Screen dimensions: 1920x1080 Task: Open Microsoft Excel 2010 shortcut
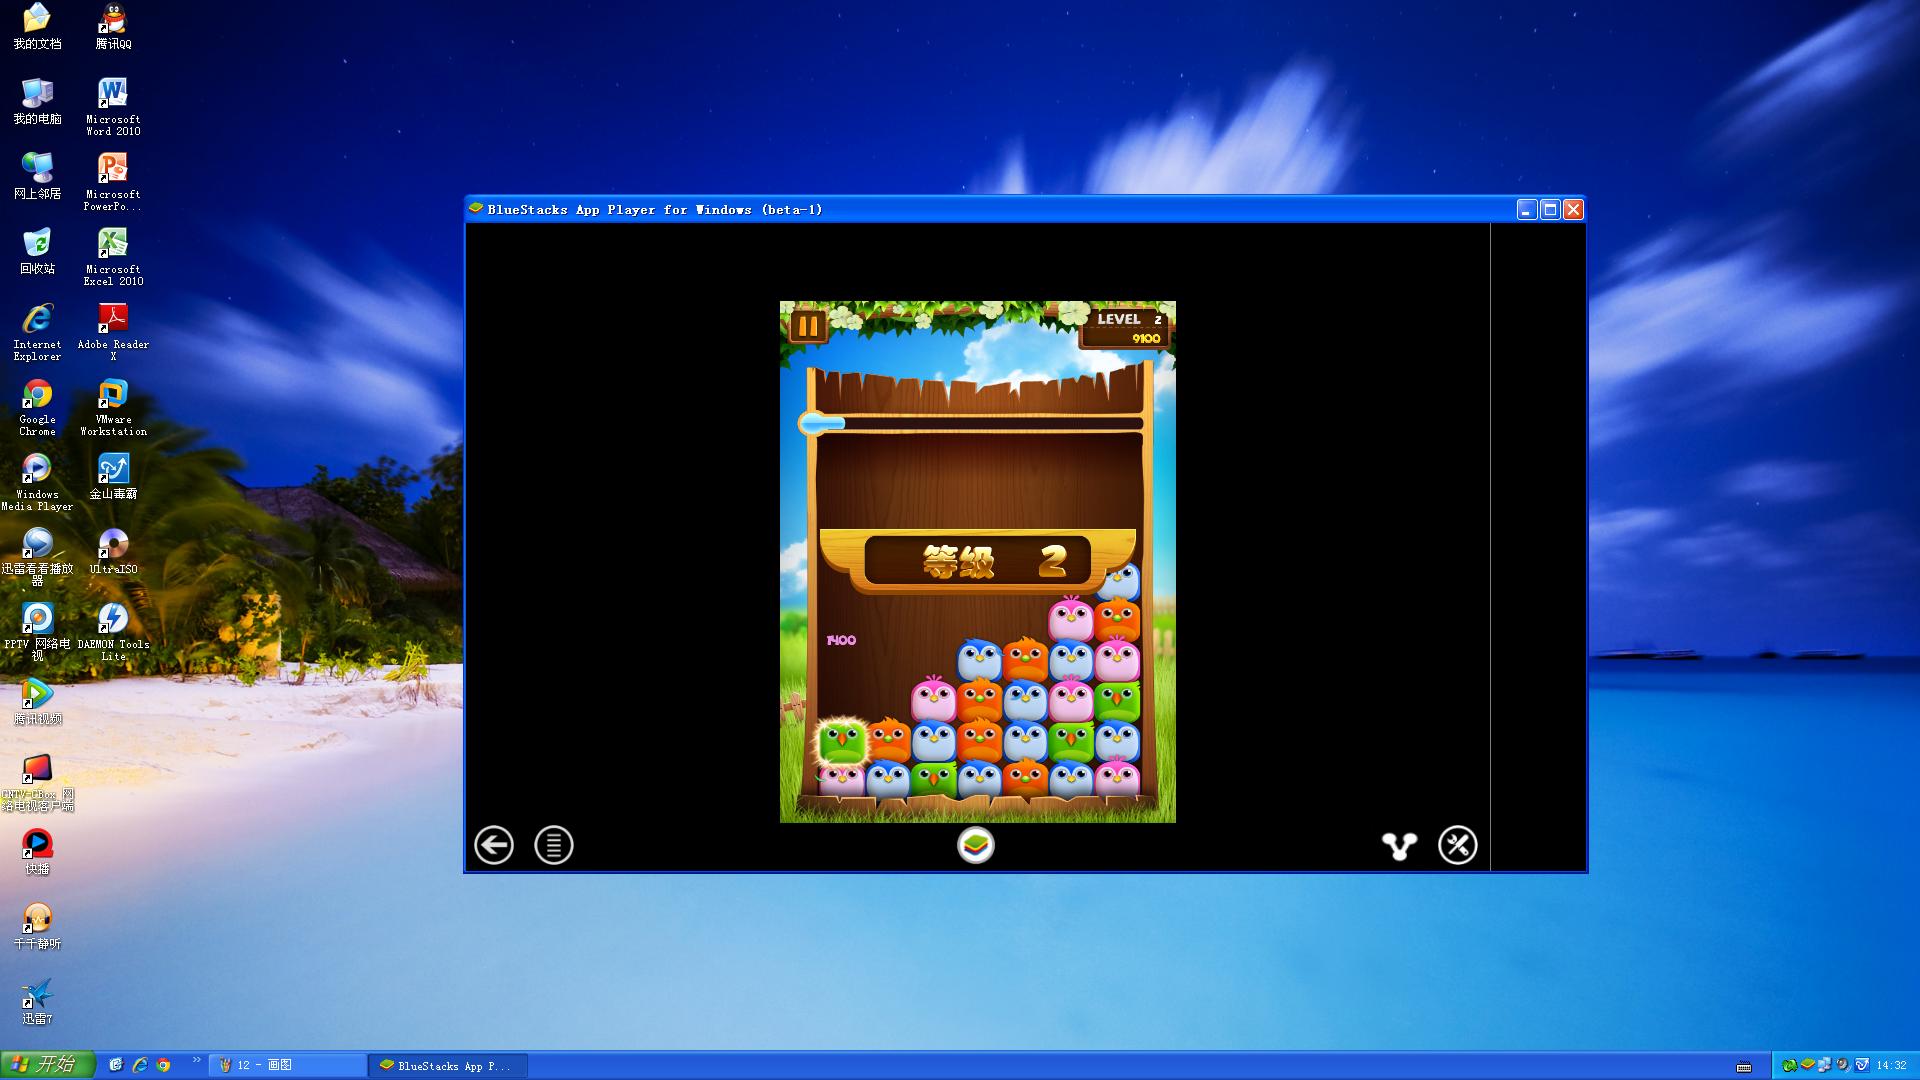point(113,257)
